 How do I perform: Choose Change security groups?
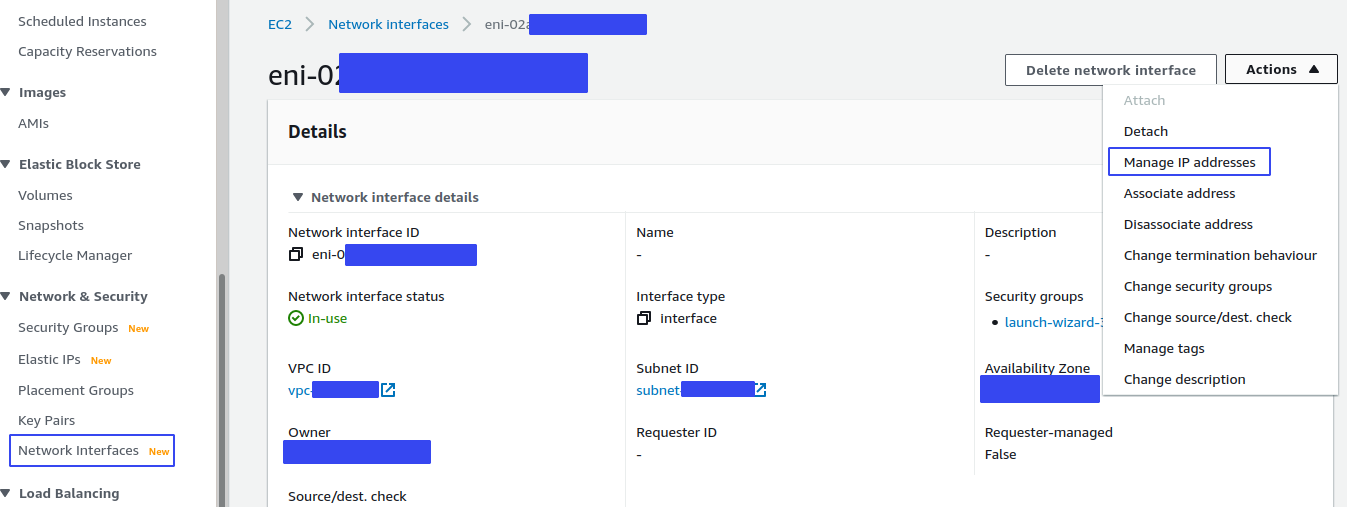1198,287
